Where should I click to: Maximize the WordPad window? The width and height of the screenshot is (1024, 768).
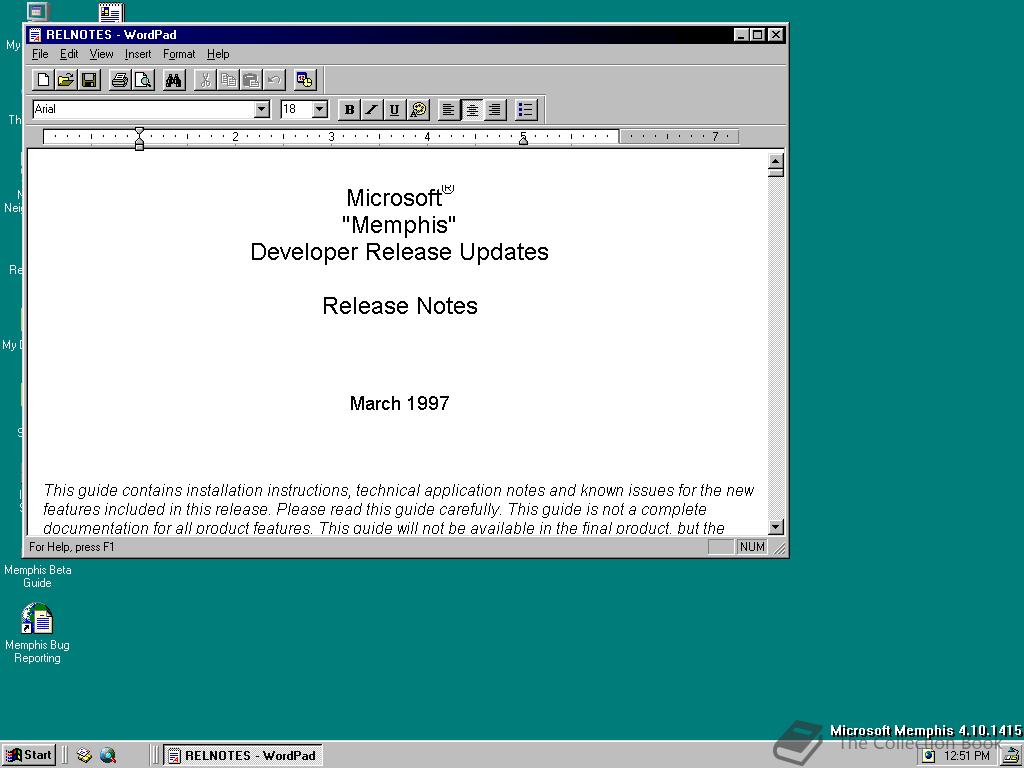(x=757, y=35)
